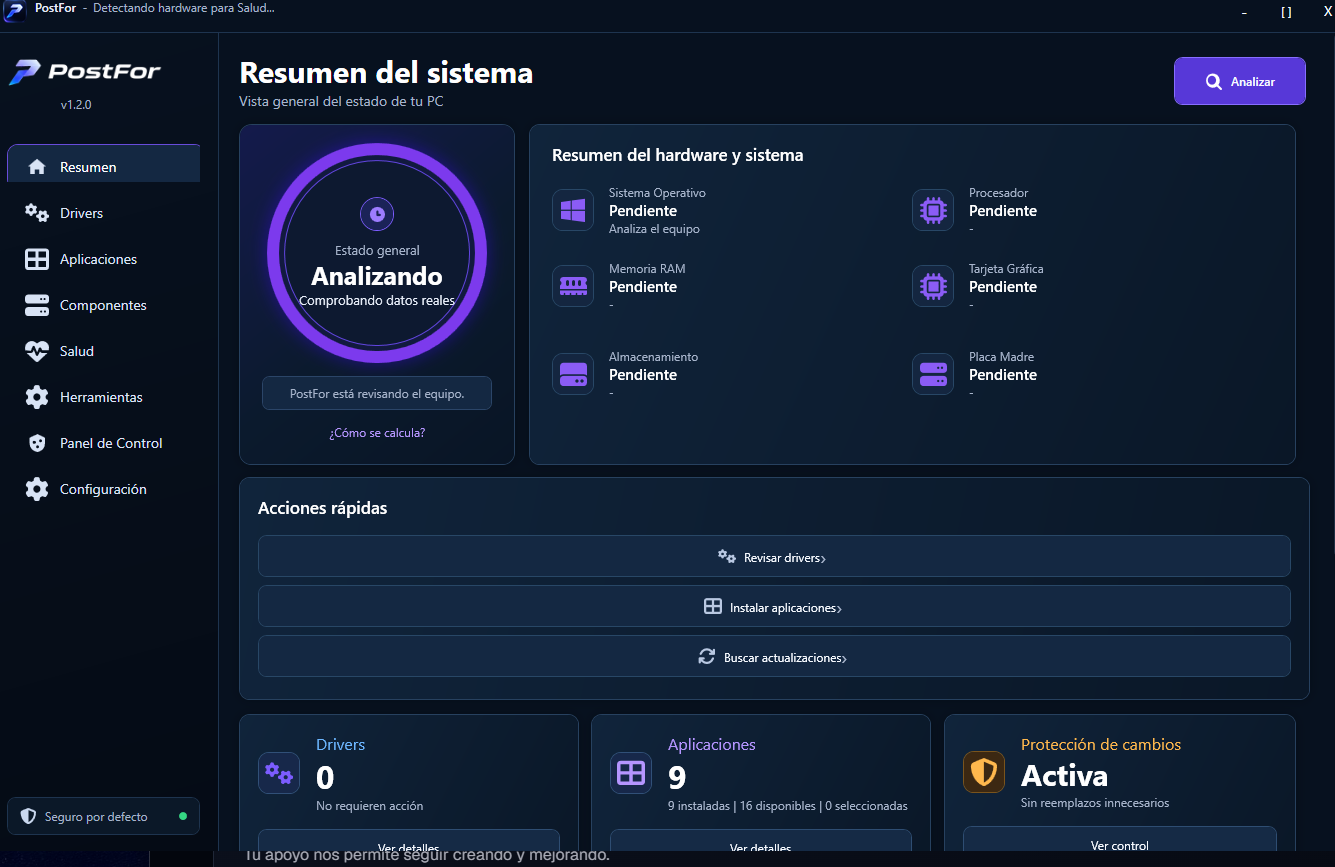Click the shield icon in Seguro por defecto
The height and width of the screenshot is (867, 1335).
click(28, 817)
